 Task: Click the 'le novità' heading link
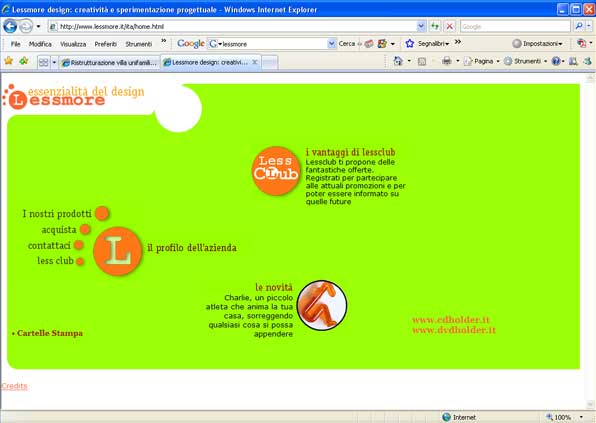(x=274, y=287)
